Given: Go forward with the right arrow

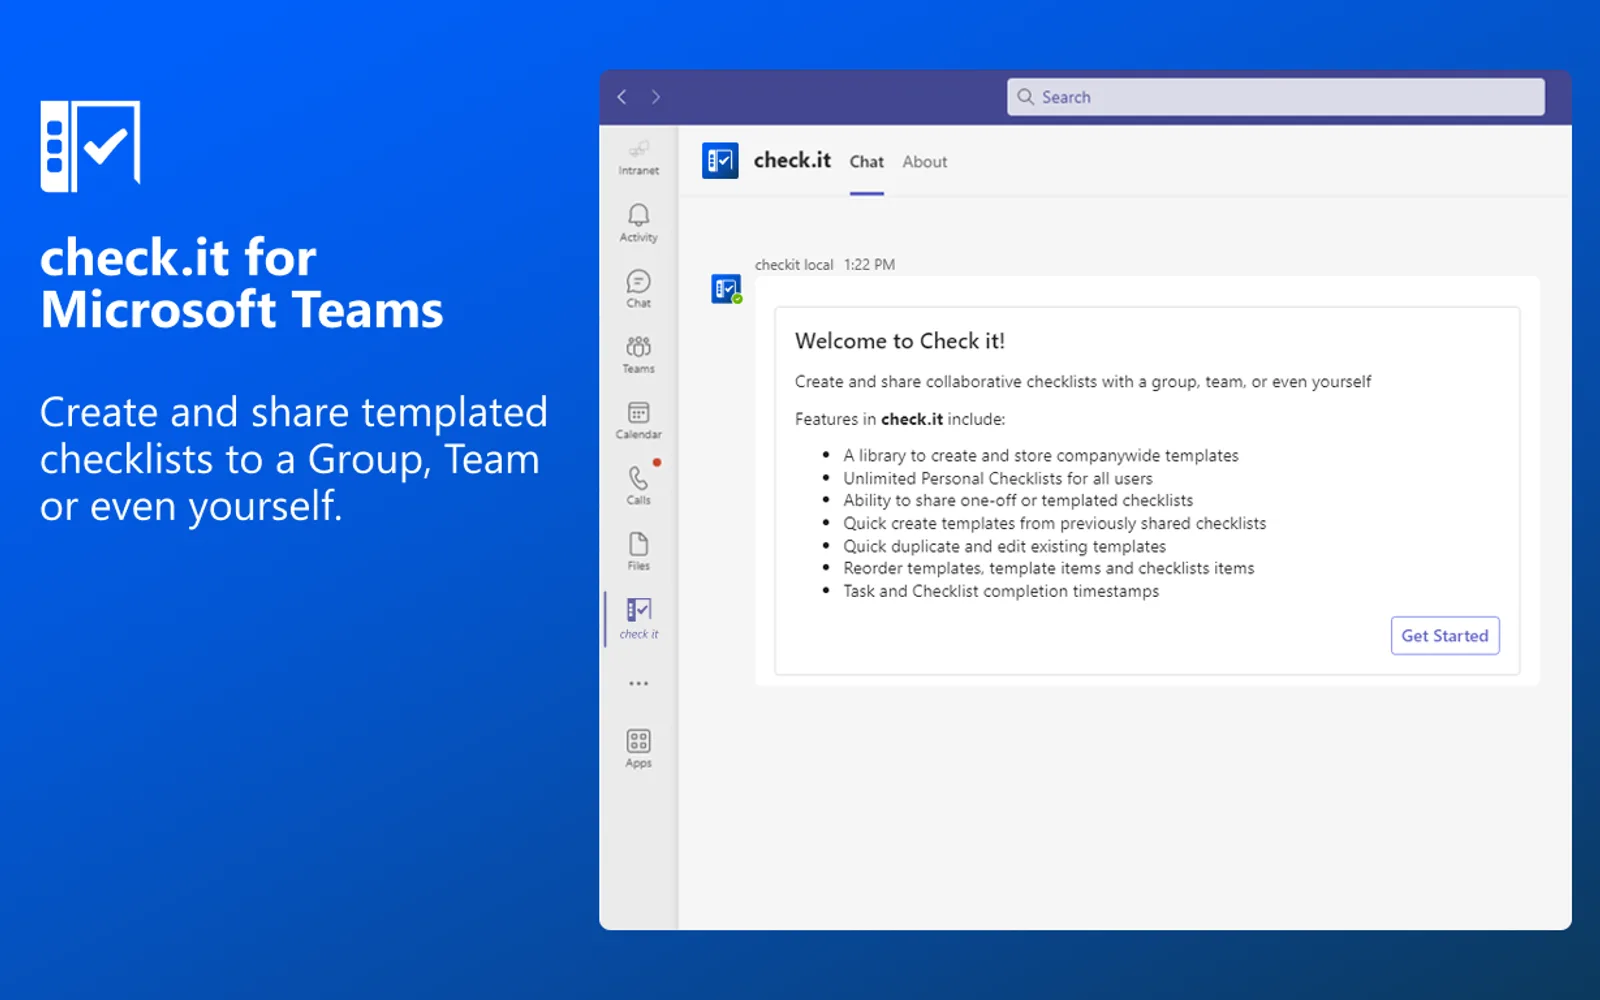Looking at the screenshot, I should (656, 97).
